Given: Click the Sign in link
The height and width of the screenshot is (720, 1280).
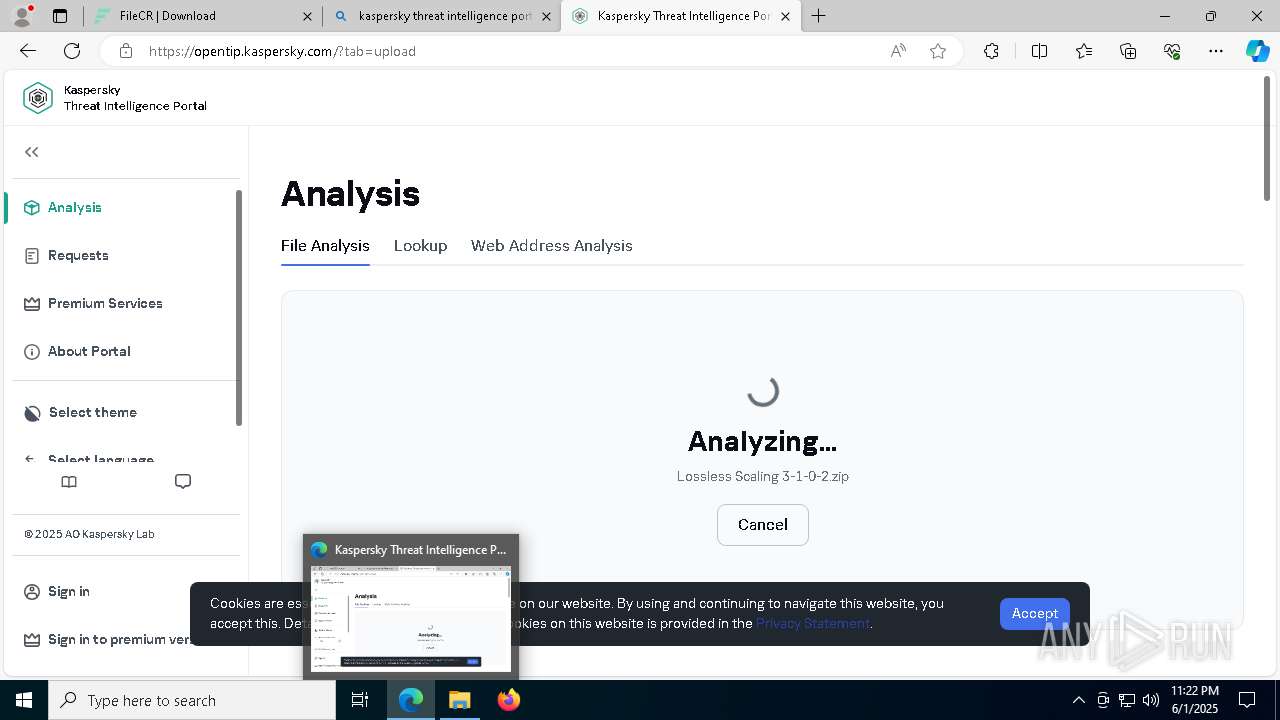Looking at the screenshot, I should tap(69, 591).
